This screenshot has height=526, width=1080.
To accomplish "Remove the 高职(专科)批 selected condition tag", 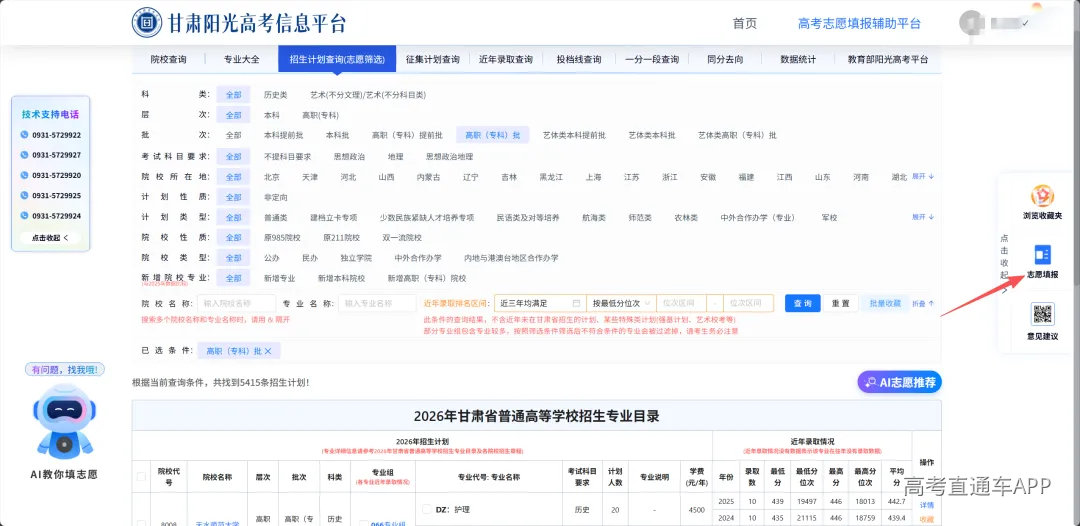I will [268, 351].
